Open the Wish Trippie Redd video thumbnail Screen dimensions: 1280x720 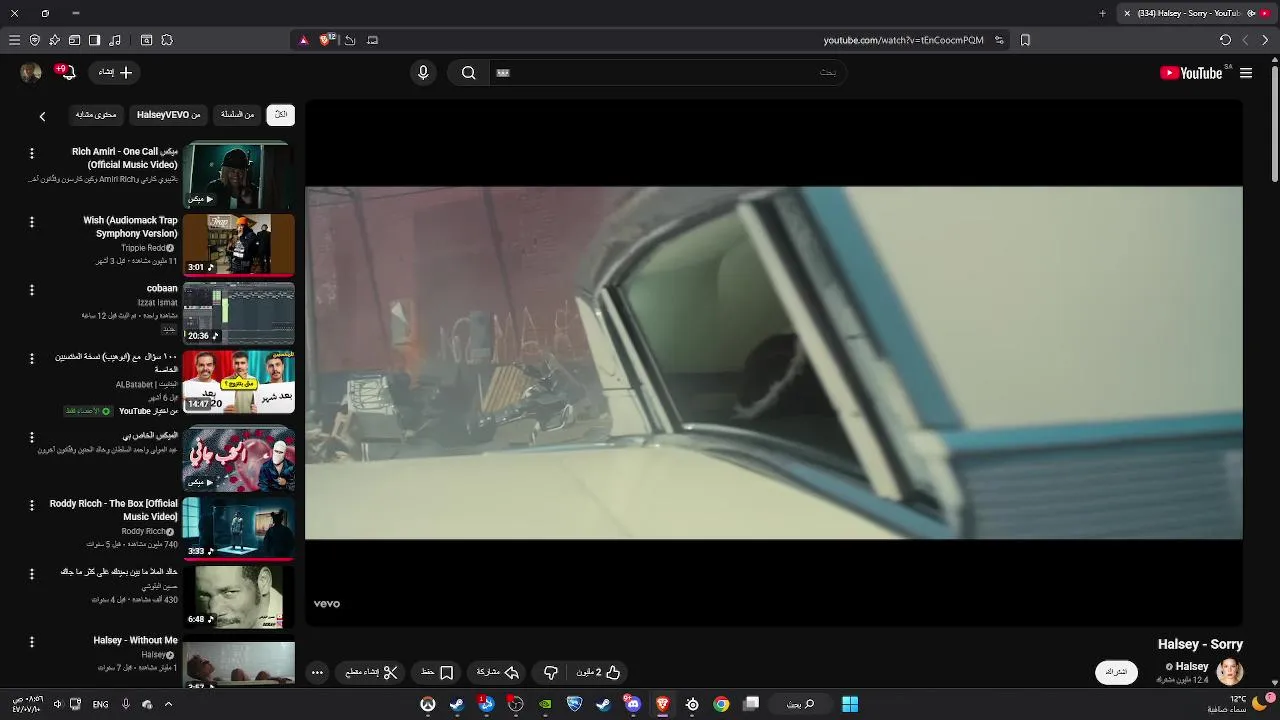pyautogui.click(x=239, y=244)
